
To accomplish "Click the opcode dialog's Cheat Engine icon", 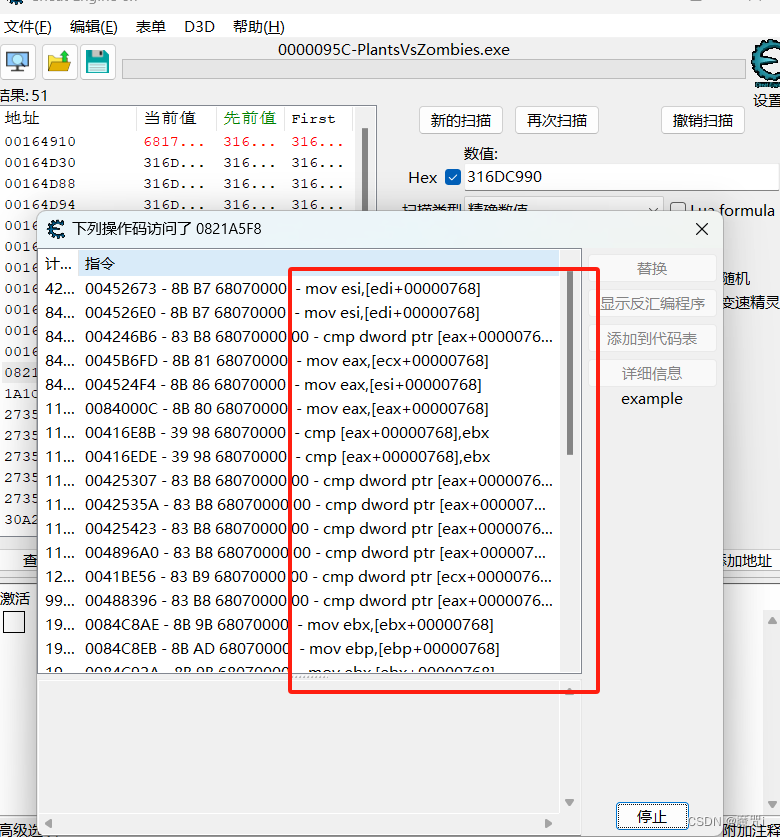I will click(56, 229).
